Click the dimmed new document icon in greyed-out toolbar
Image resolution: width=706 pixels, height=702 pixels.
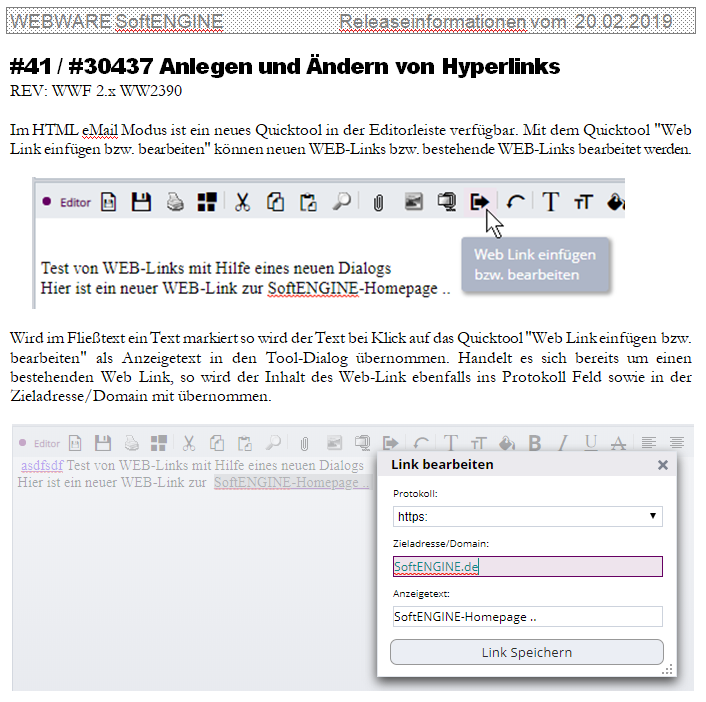[75, 443]
